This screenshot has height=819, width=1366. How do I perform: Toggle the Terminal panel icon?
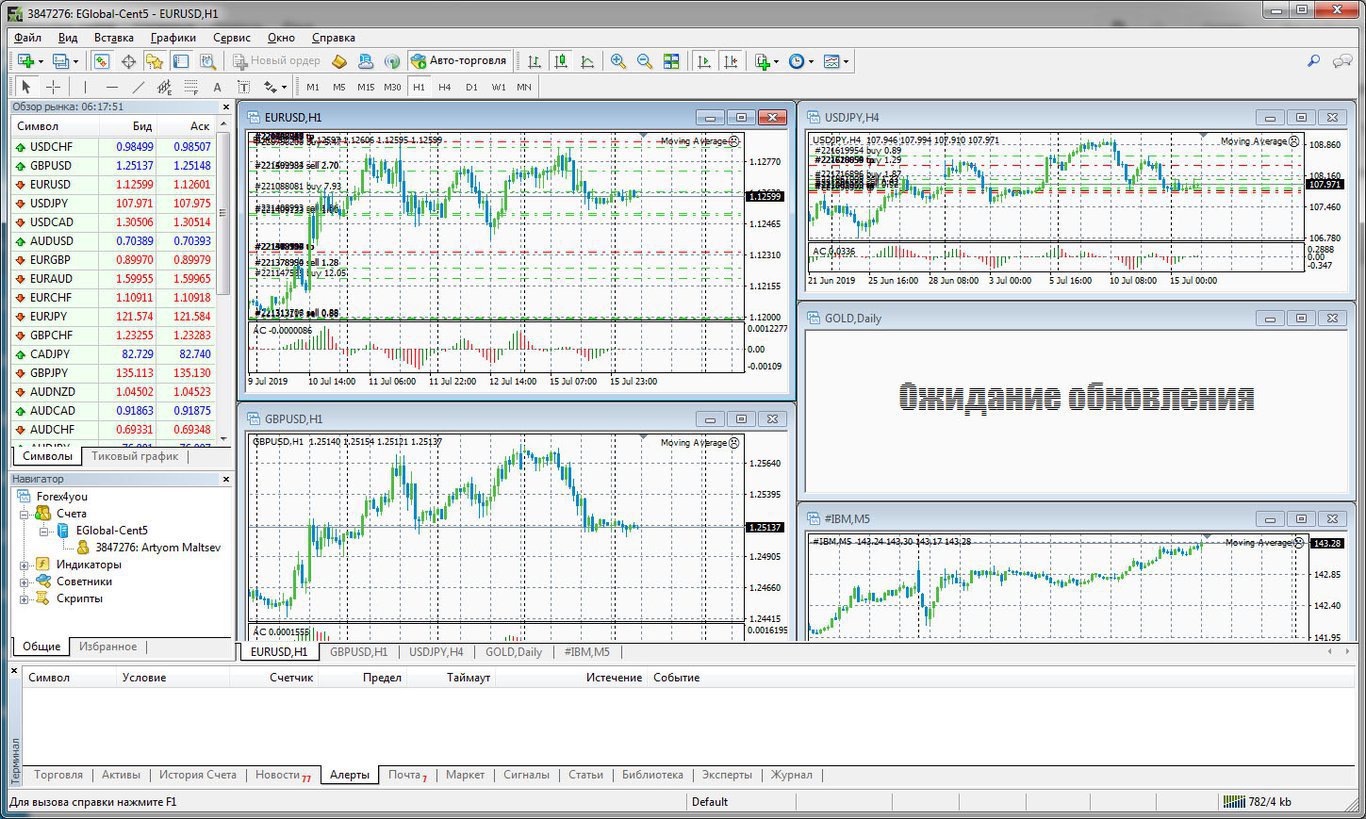[x=182, y=61]
